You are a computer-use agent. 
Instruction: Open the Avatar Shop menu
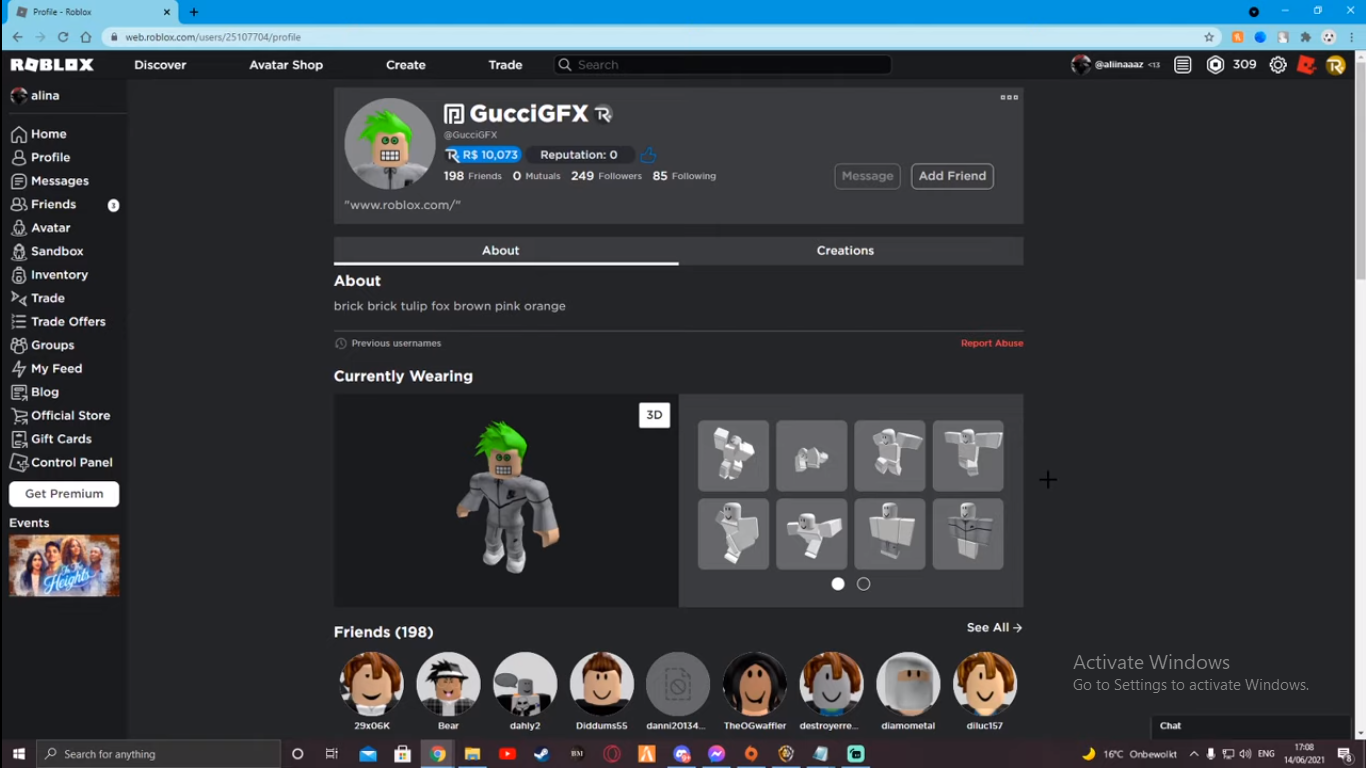coord(286,65)
